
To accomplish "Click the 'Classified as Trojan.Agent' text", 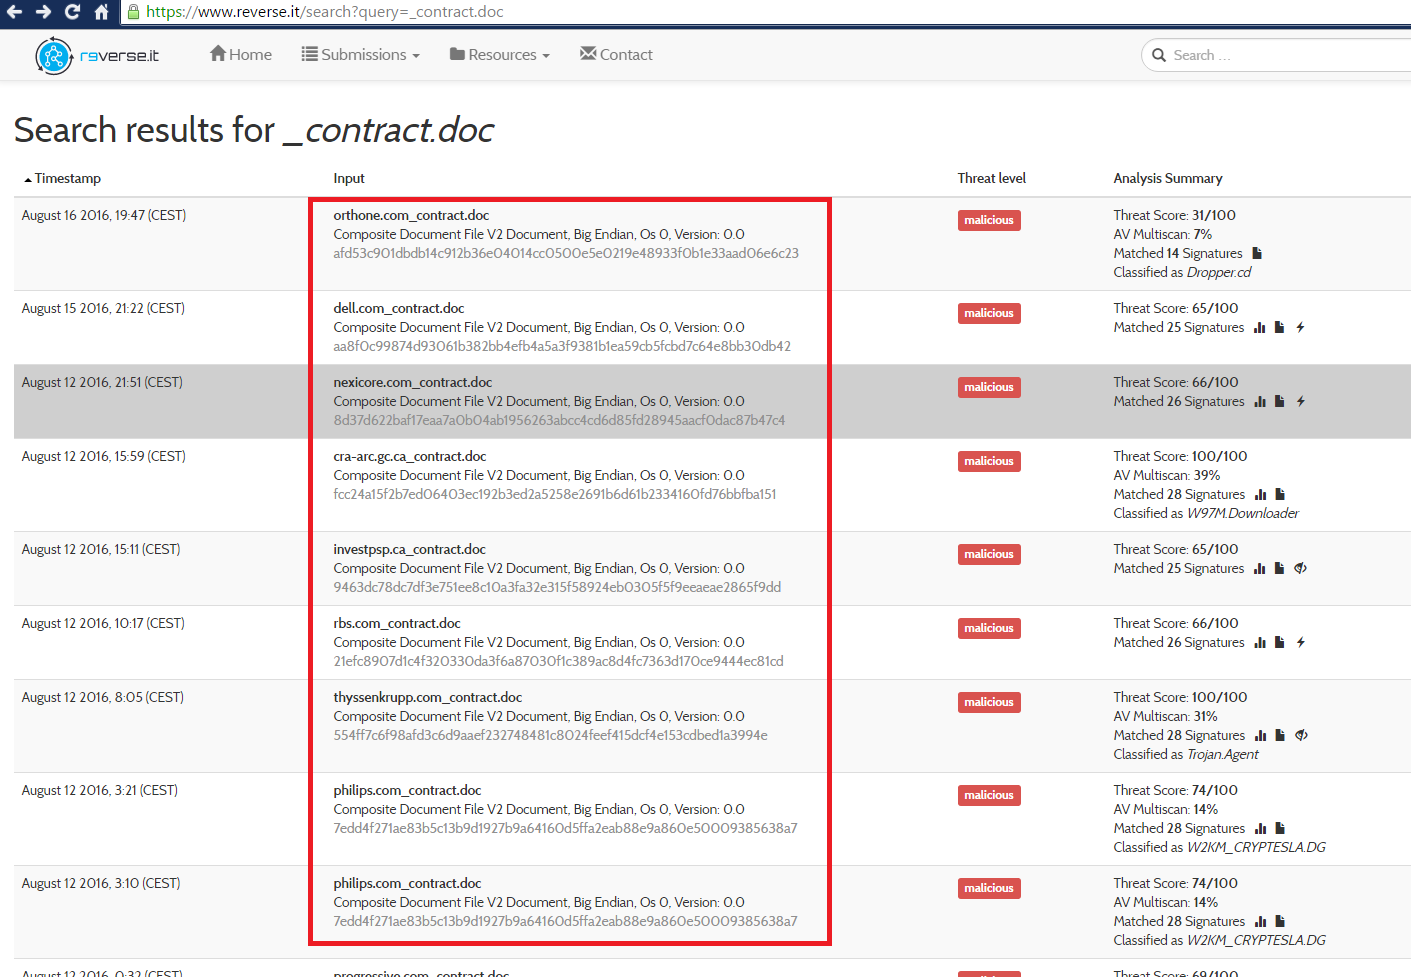I will click(x=1186, y=754).
